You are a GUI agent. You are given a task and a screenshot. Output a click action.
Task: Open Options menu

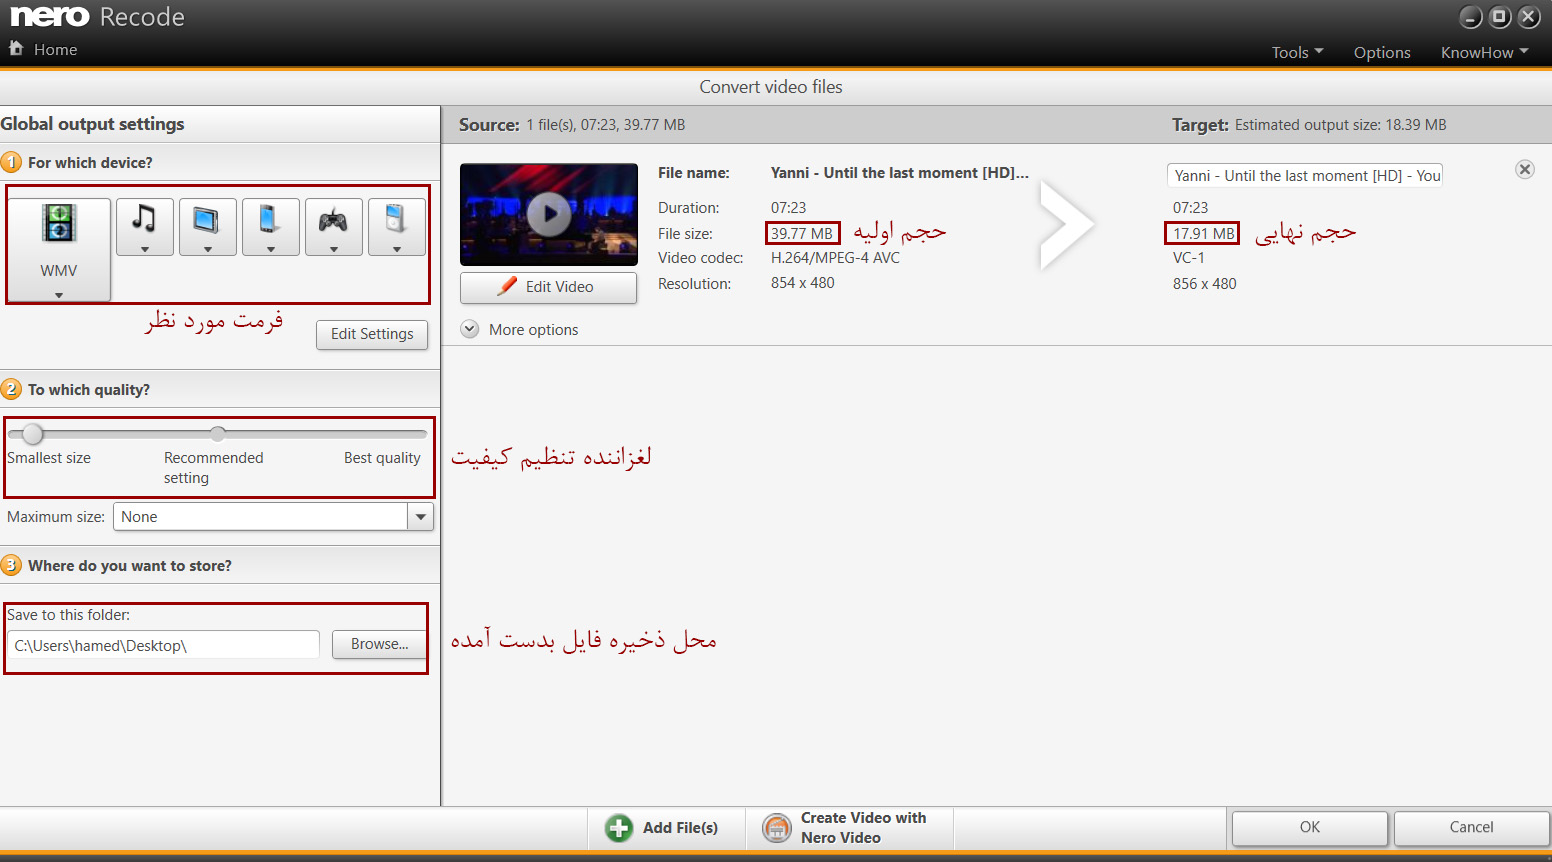[1382, 52]
